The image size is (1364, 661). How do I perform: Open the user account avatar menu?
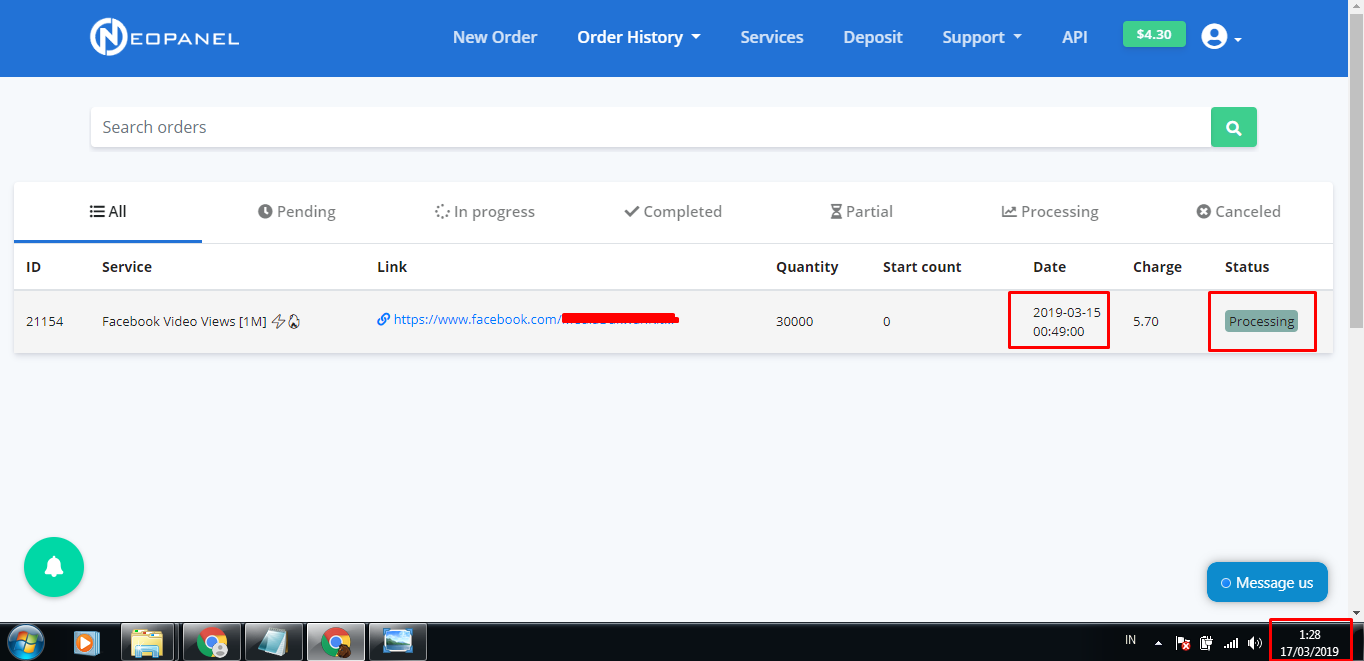tap(1221, 37)
